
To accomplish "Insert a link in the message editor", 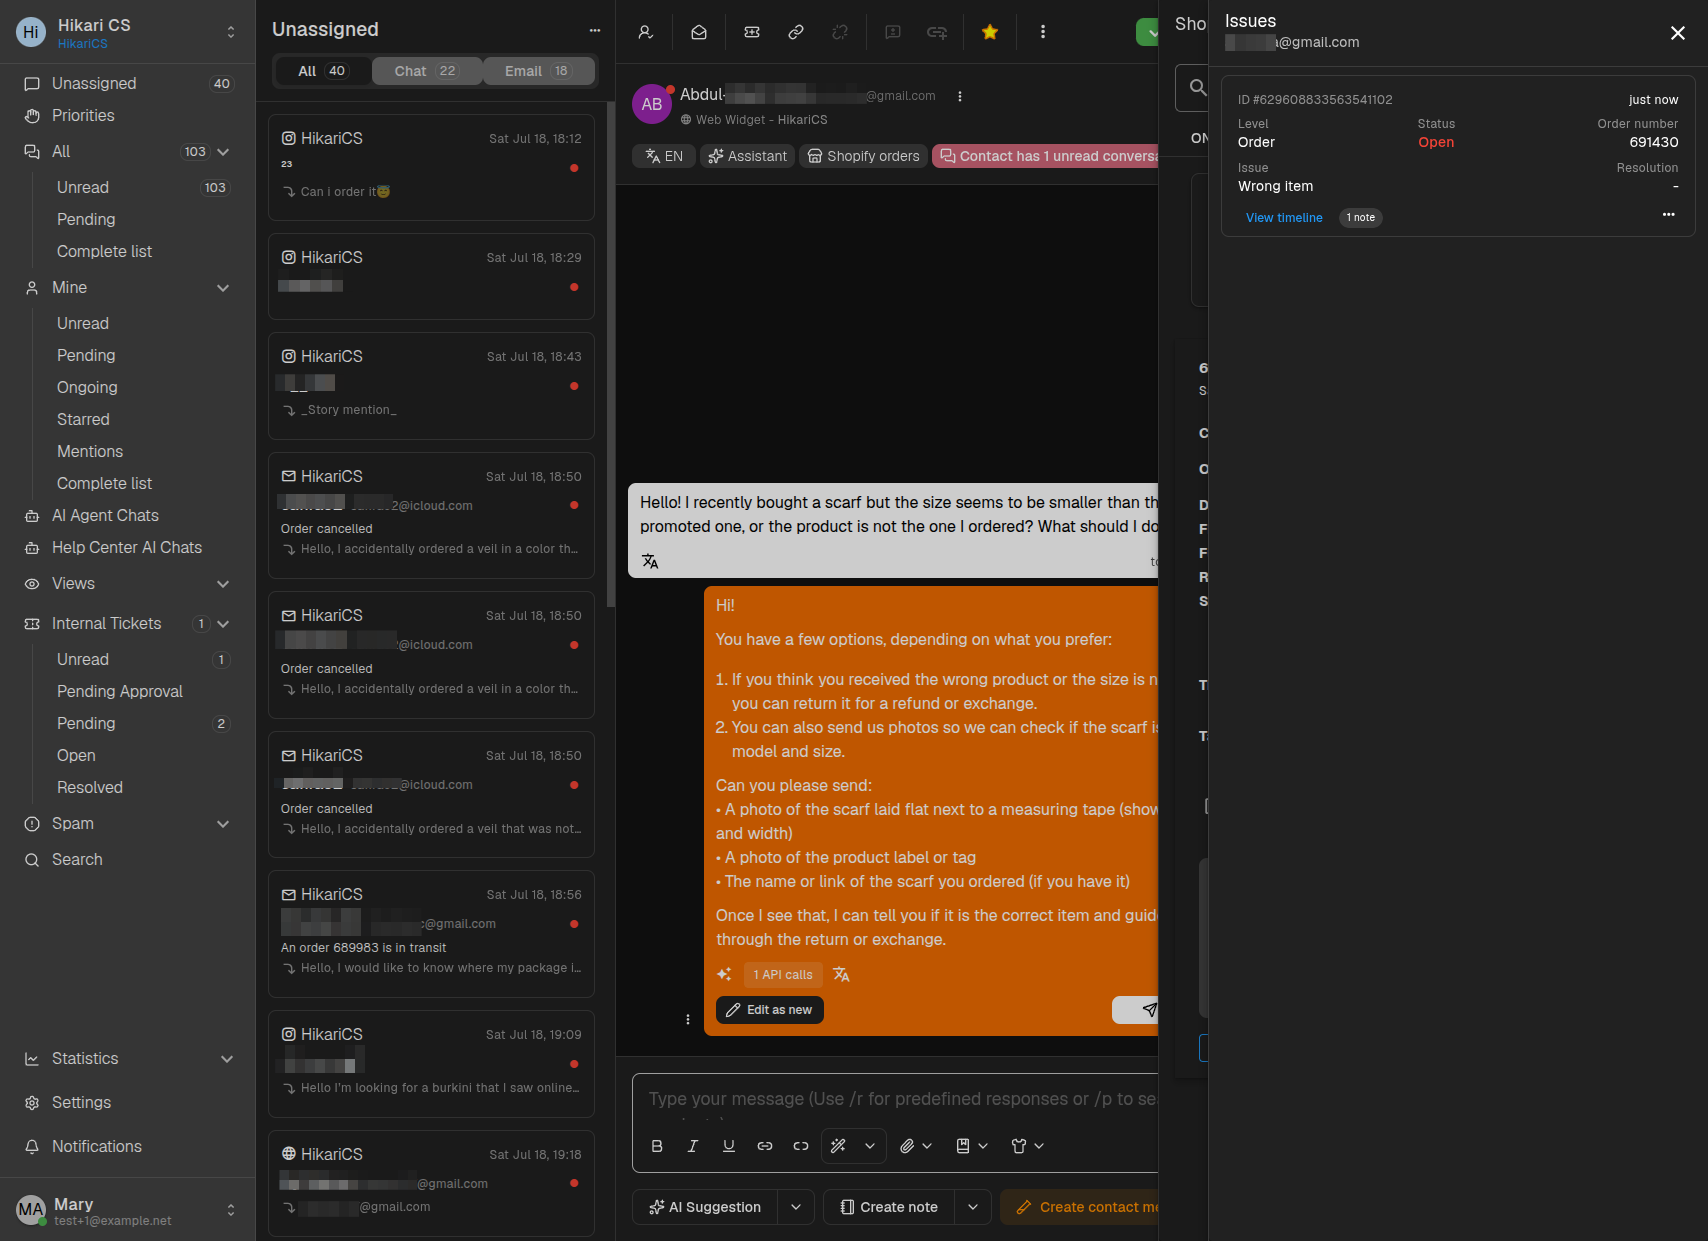I will point(765,1146).
